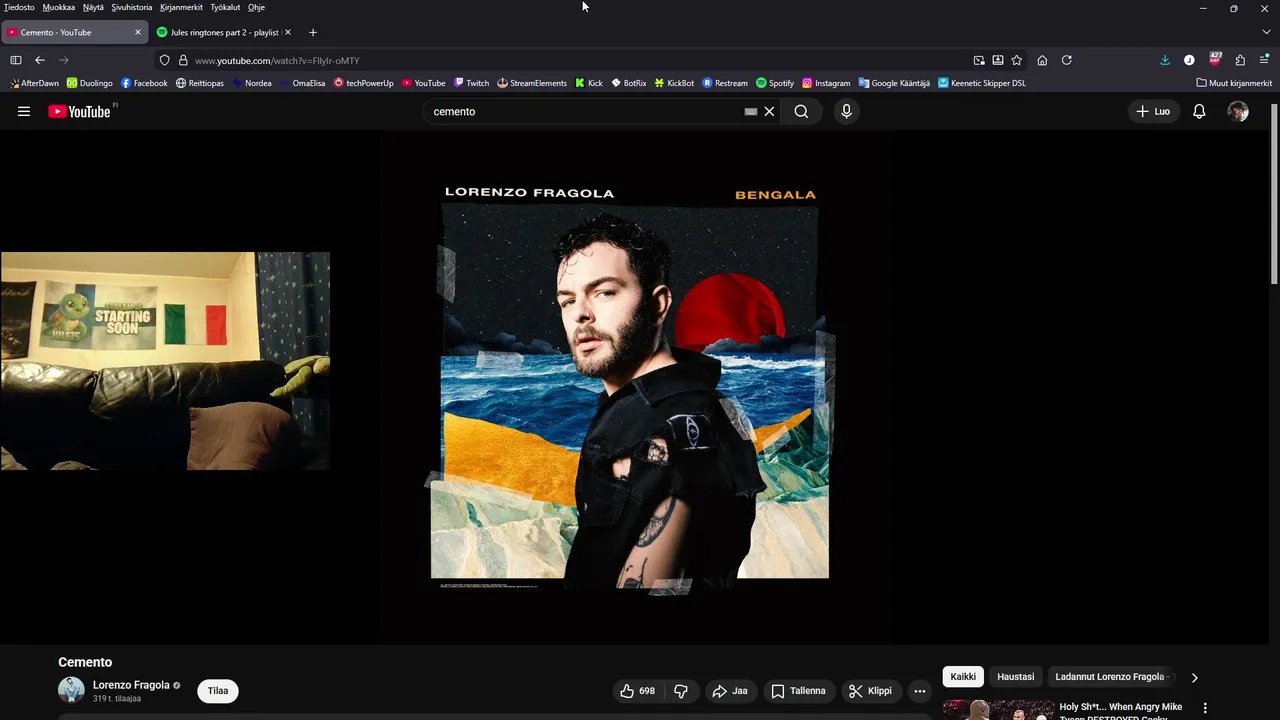Click the ABP extension icon with 427 badge
1280x720 pixels.
click(x=1215, y=59)
